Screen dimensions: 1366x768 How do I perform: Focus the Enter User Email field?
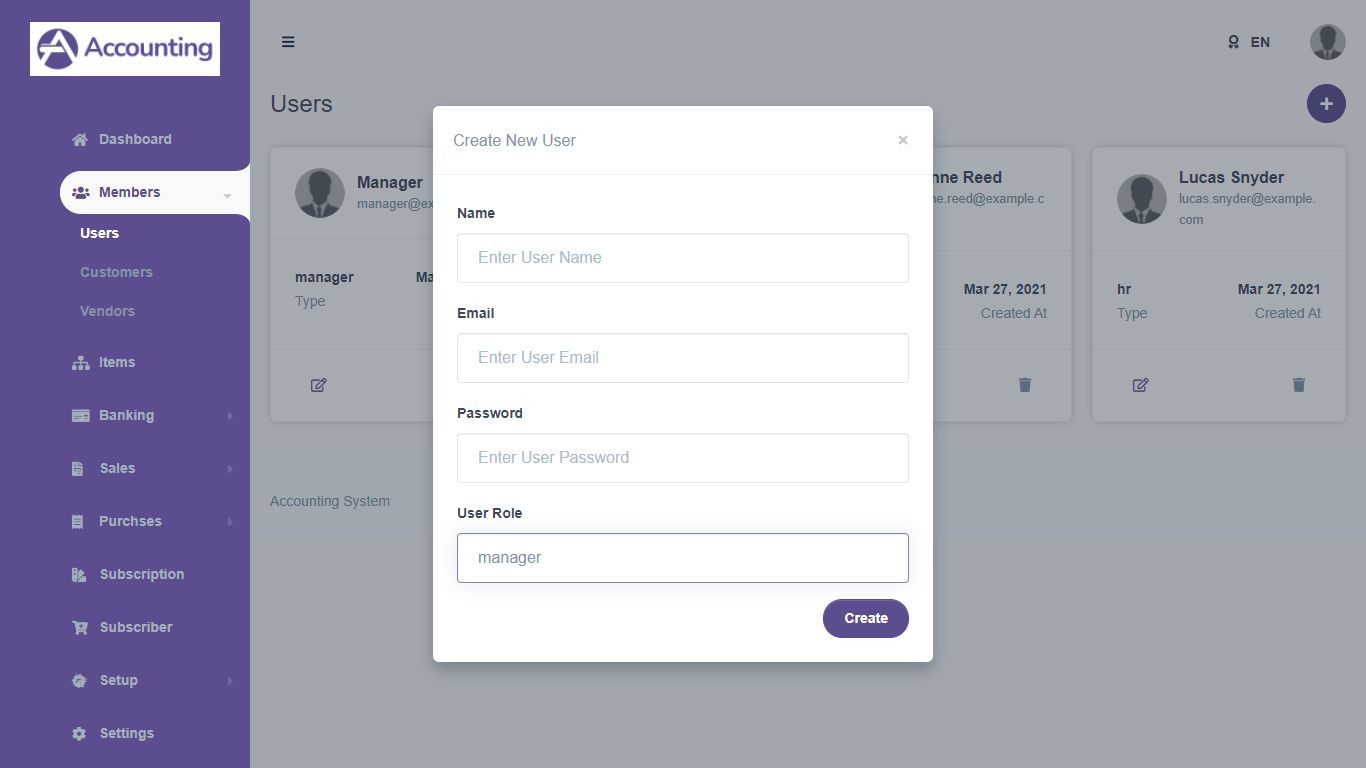pyautogui.click(x=682, y=358)
